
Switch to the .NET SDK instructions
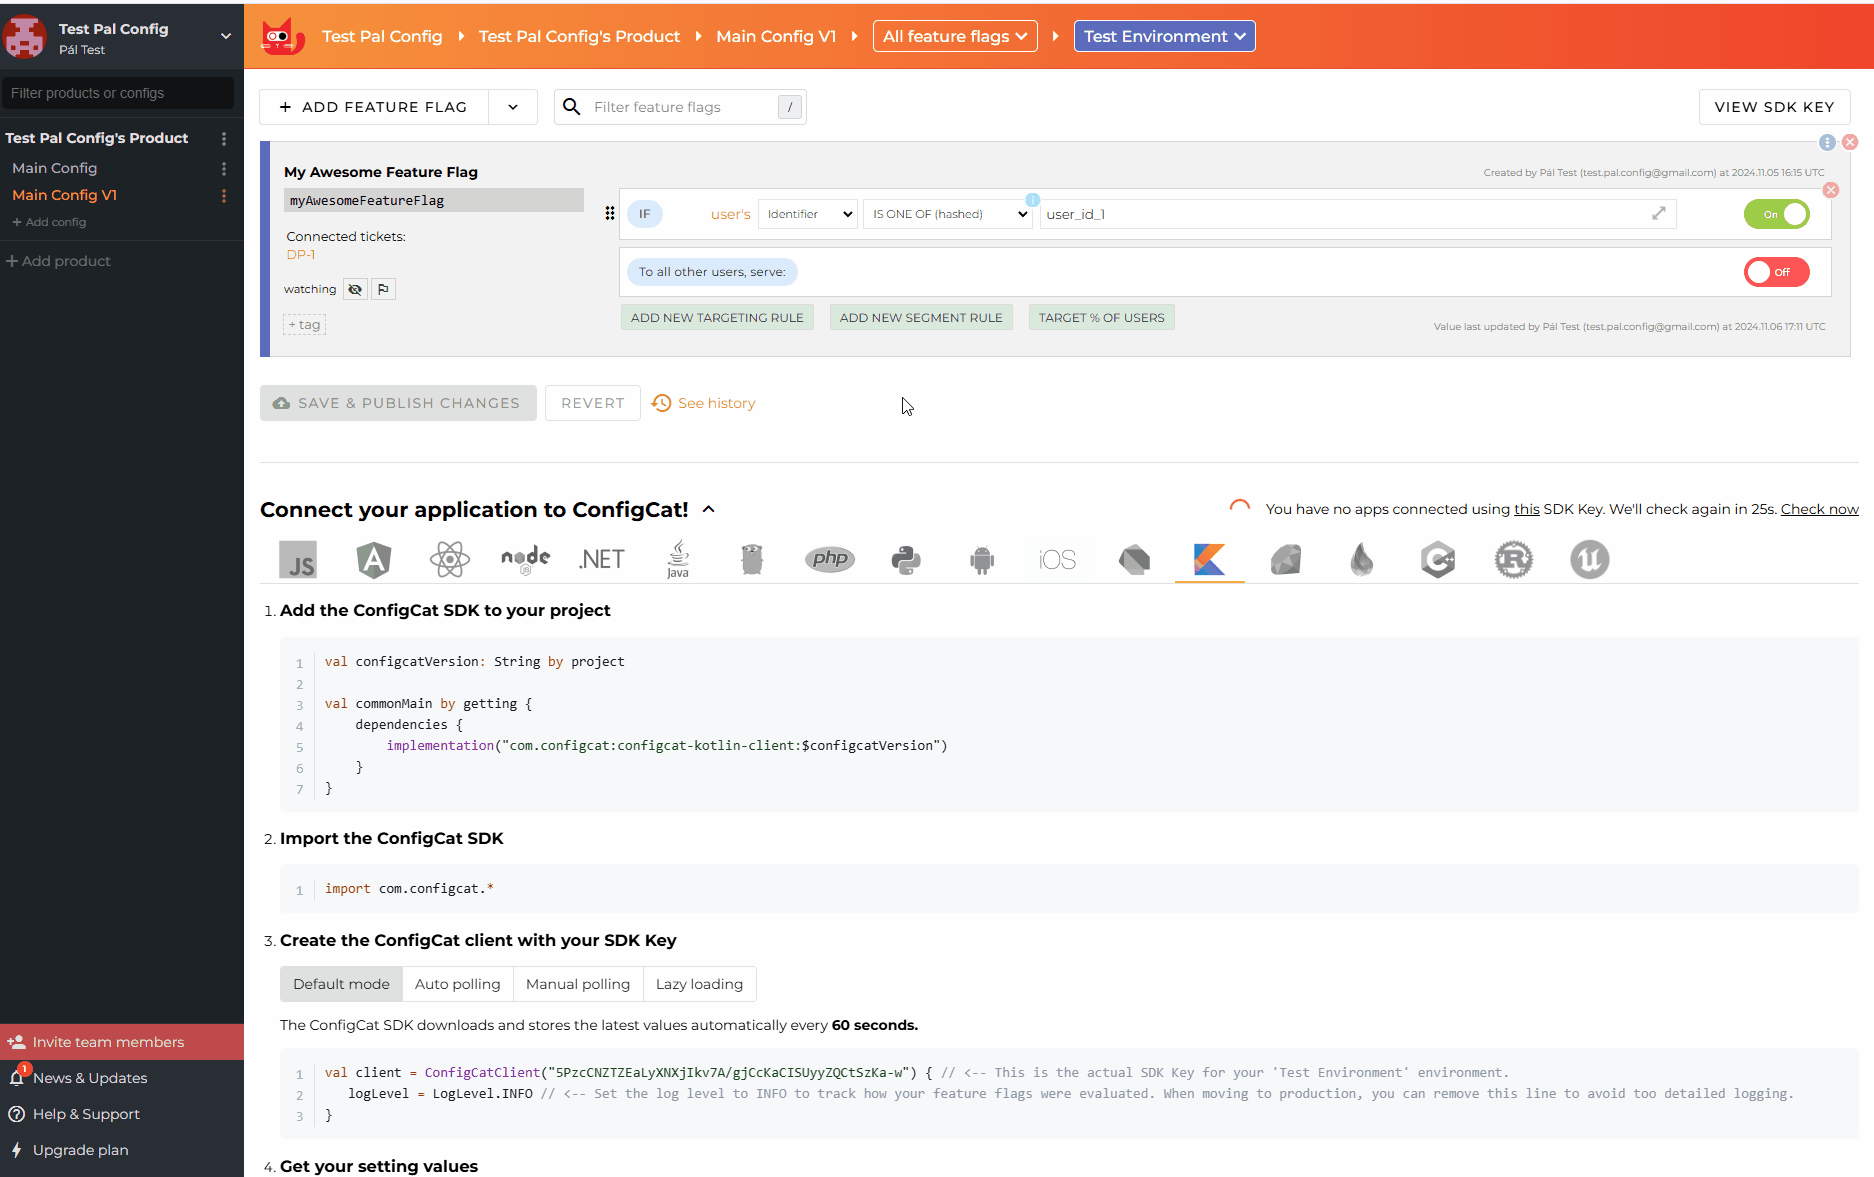click(x=601, y=559)
